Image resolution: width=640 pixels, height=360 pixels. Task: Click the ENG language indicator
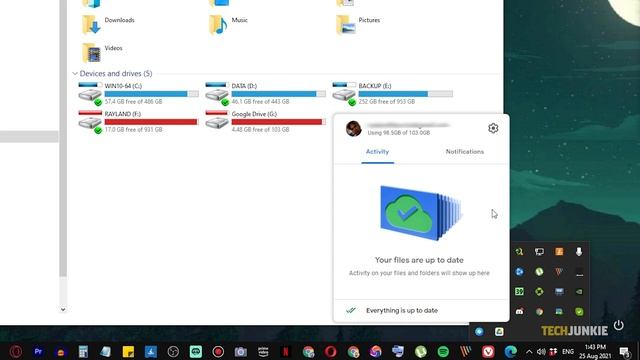568,351
